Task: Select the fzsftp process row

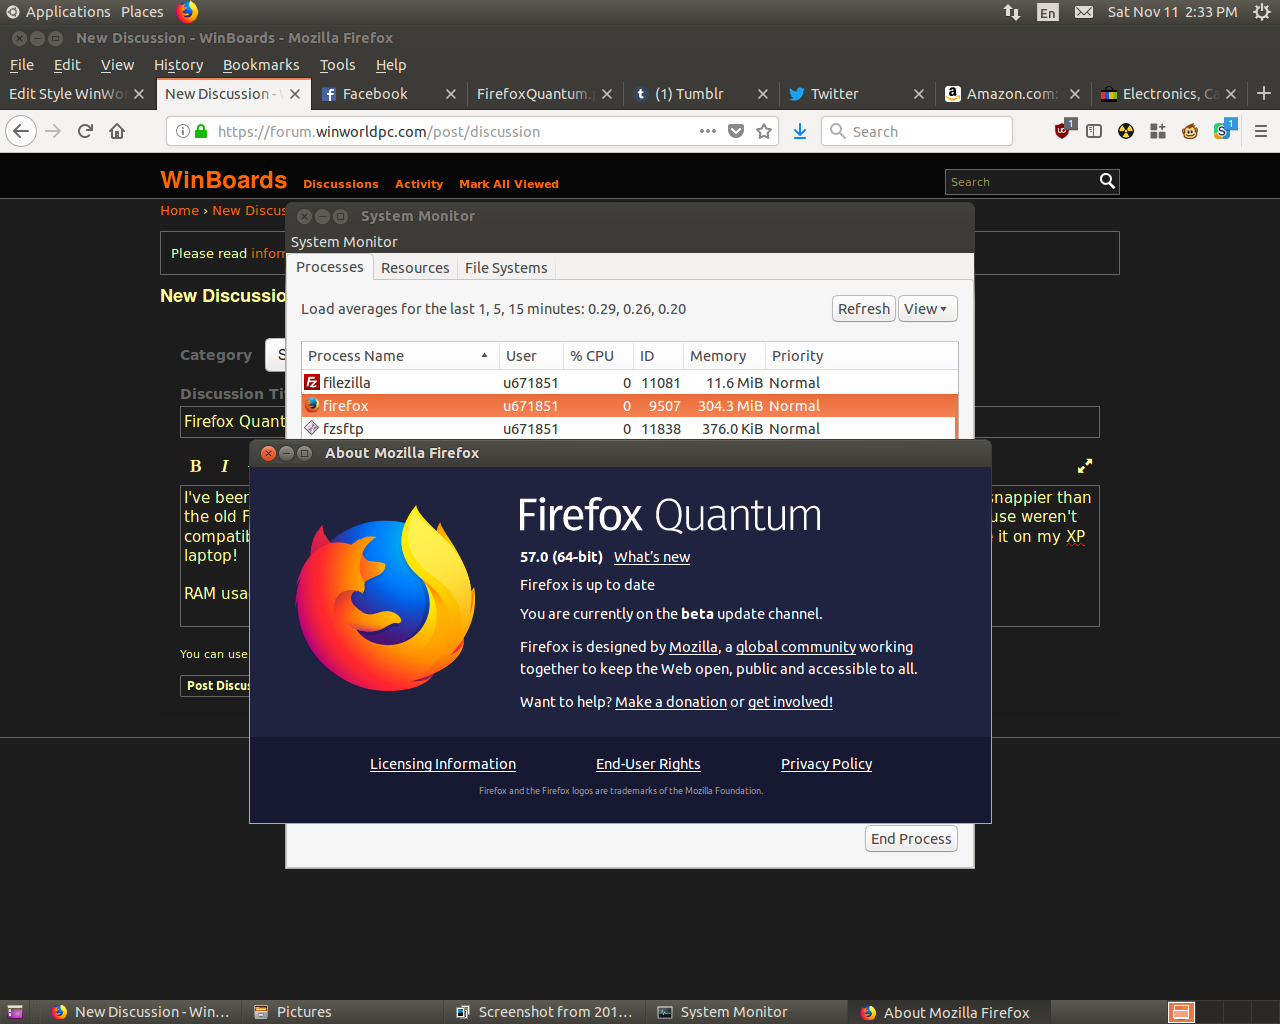Action: tap(629, 429)
